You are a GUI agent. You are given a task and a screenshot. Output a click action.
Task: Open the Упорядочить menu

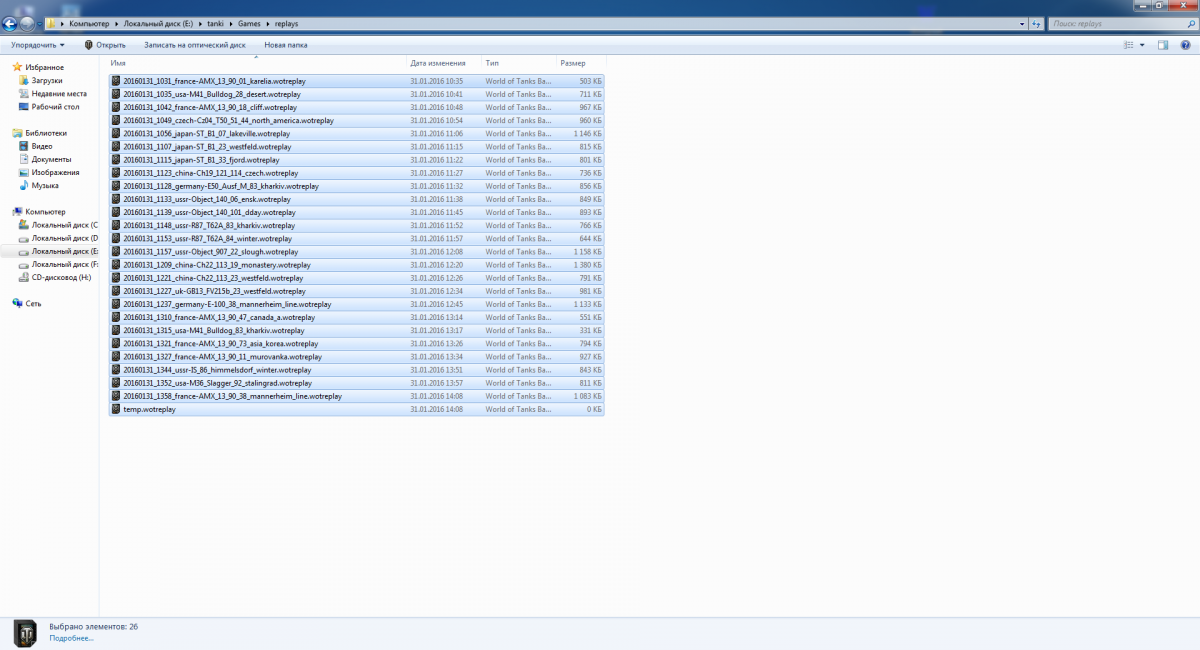38,45
